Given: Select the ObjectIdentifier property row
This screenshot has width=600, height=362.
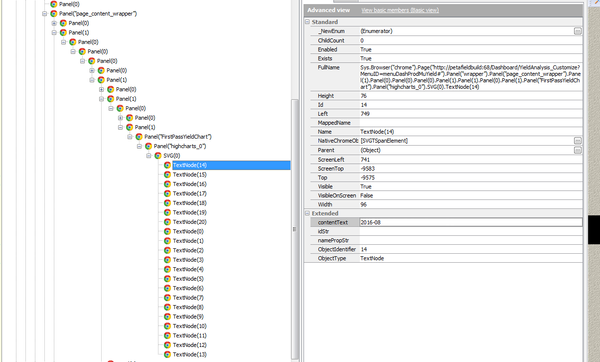Looking at the screenshot, I should tap(446, 249).
